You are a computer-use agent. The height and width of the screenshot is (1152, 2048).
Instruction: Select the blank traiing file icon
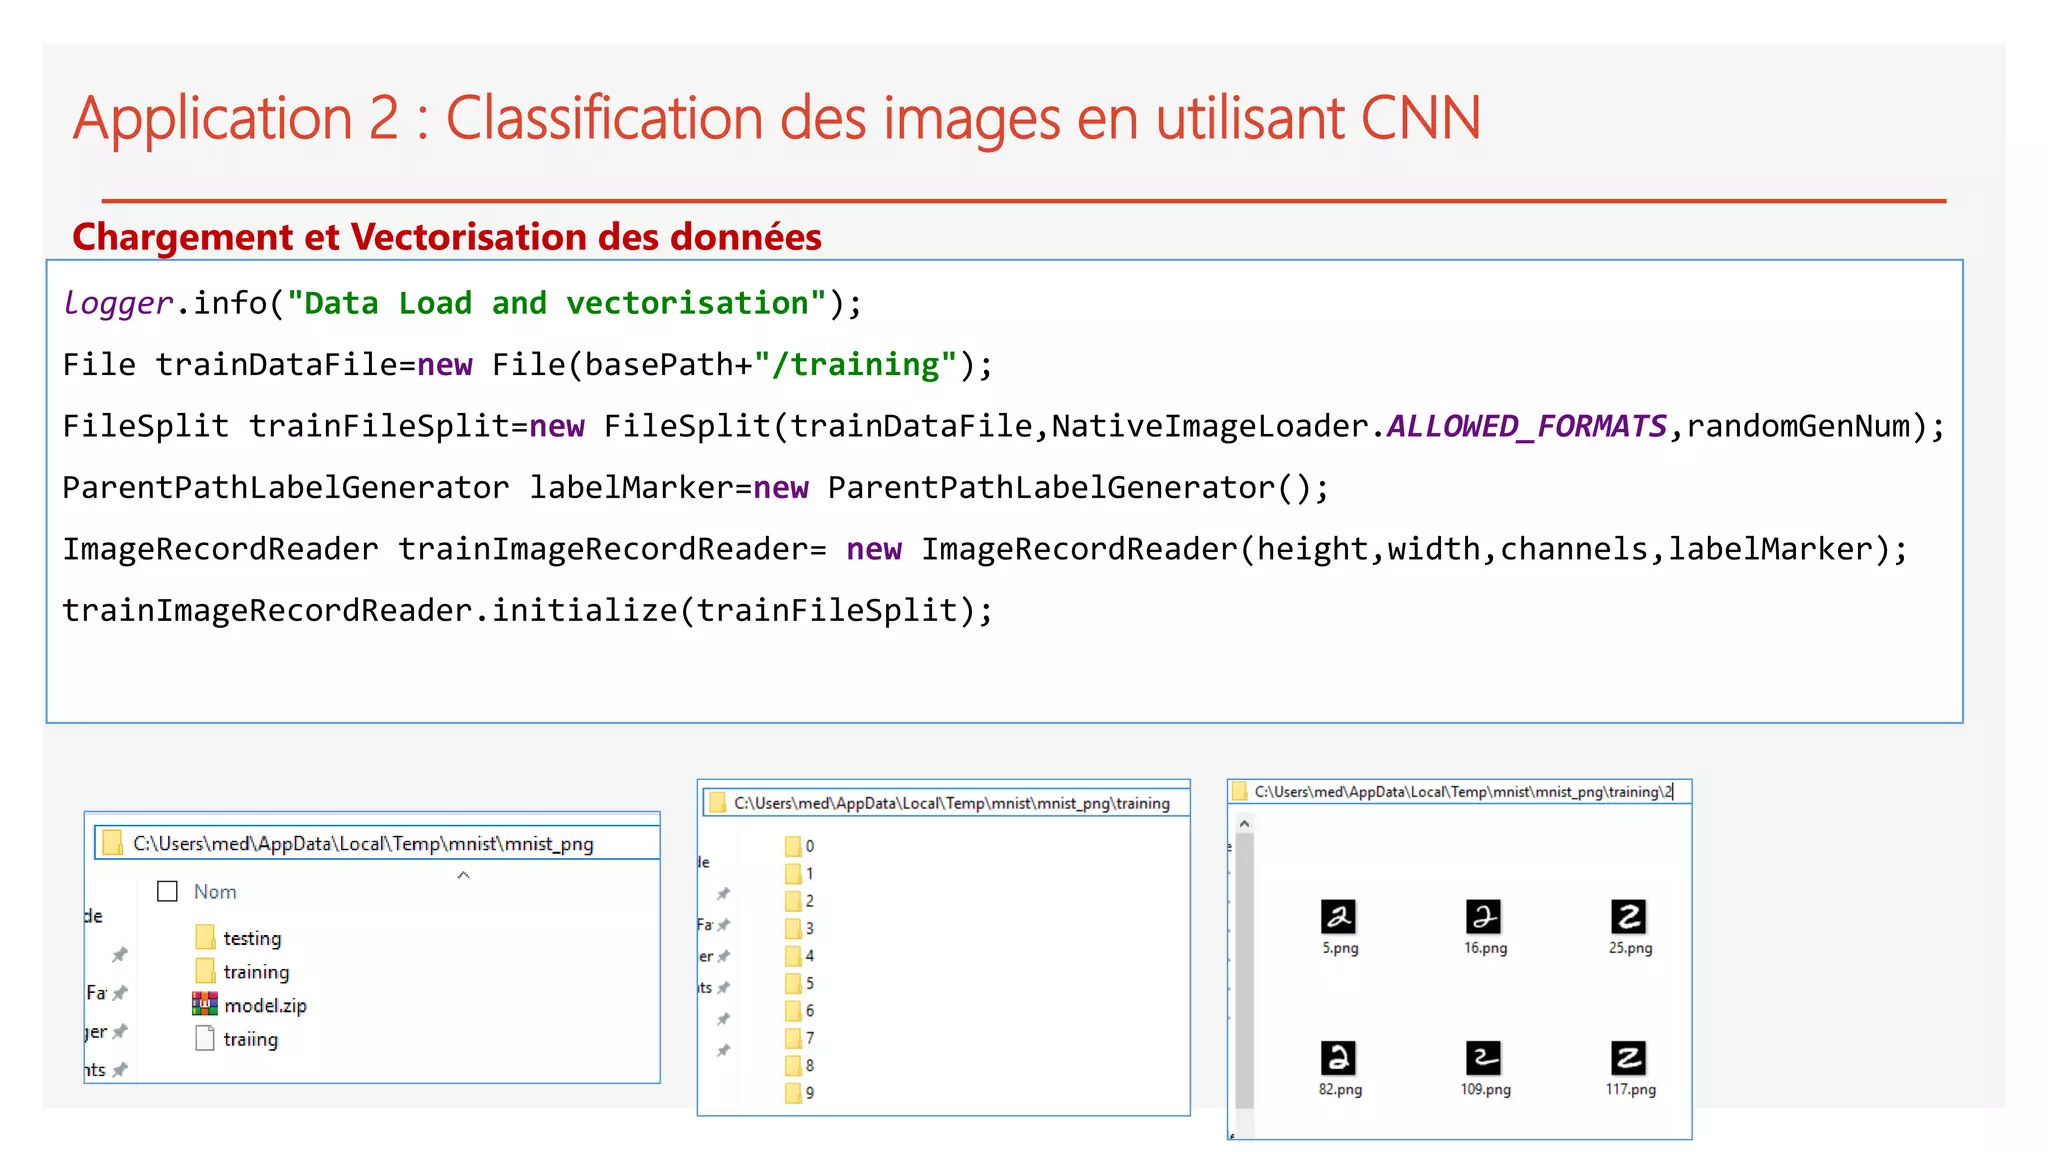205,1038
